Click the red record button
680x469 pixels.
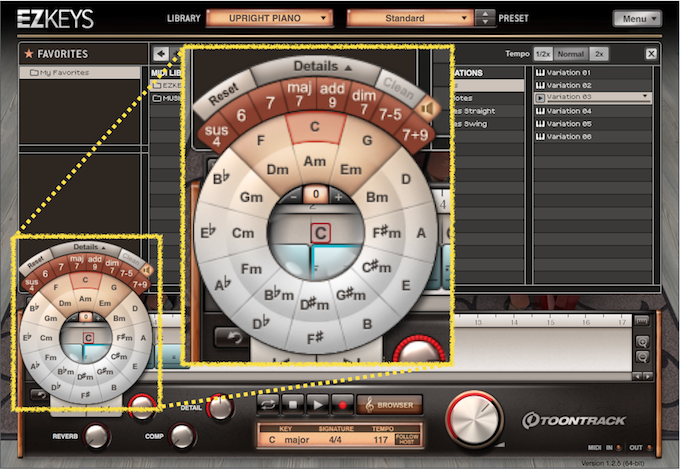[342, 405]
